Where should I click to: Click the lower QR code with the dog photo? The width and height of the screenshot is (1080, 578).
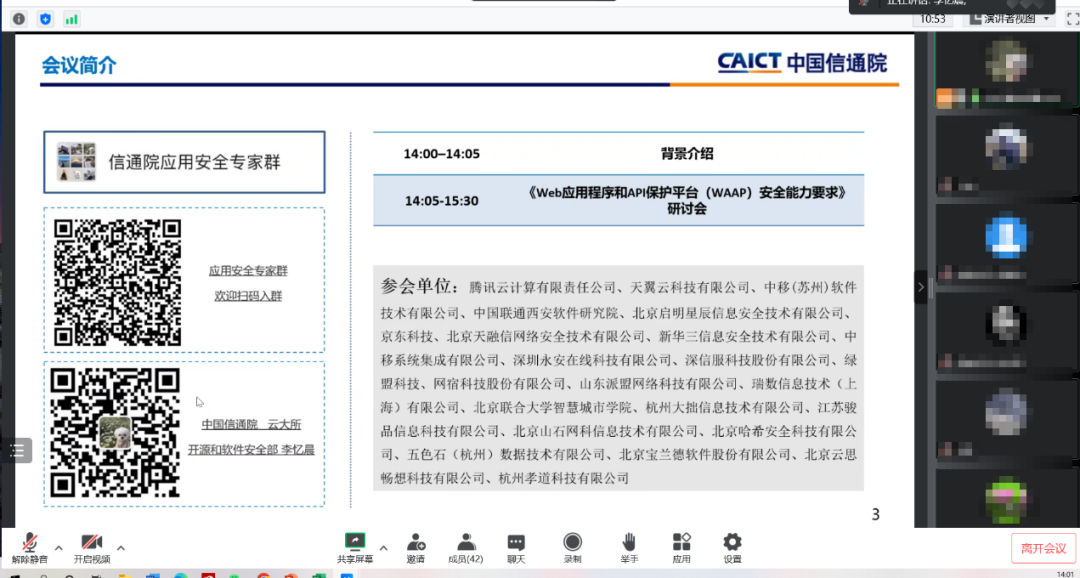[x=115, y=433]
